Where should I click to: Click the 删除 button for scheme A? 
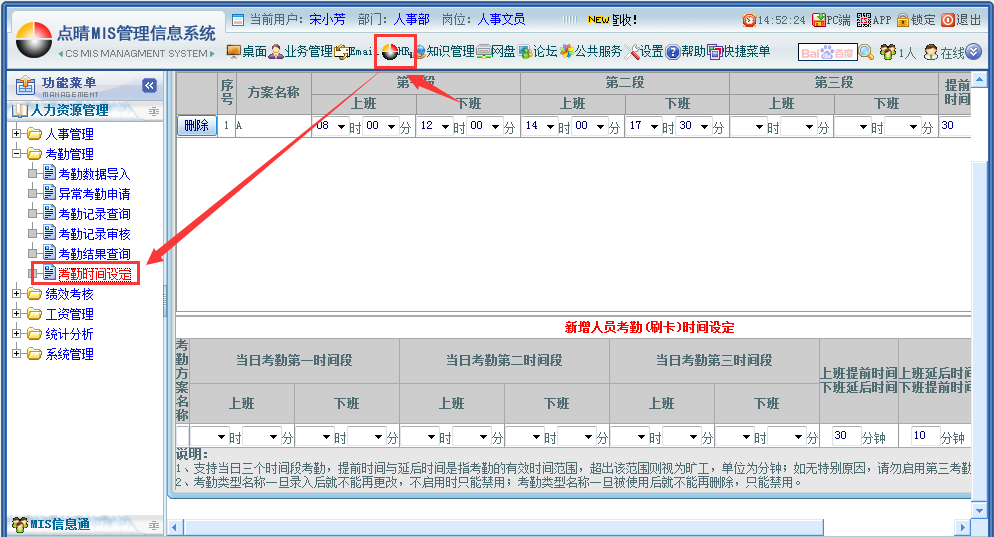click(x=196, y=126)
